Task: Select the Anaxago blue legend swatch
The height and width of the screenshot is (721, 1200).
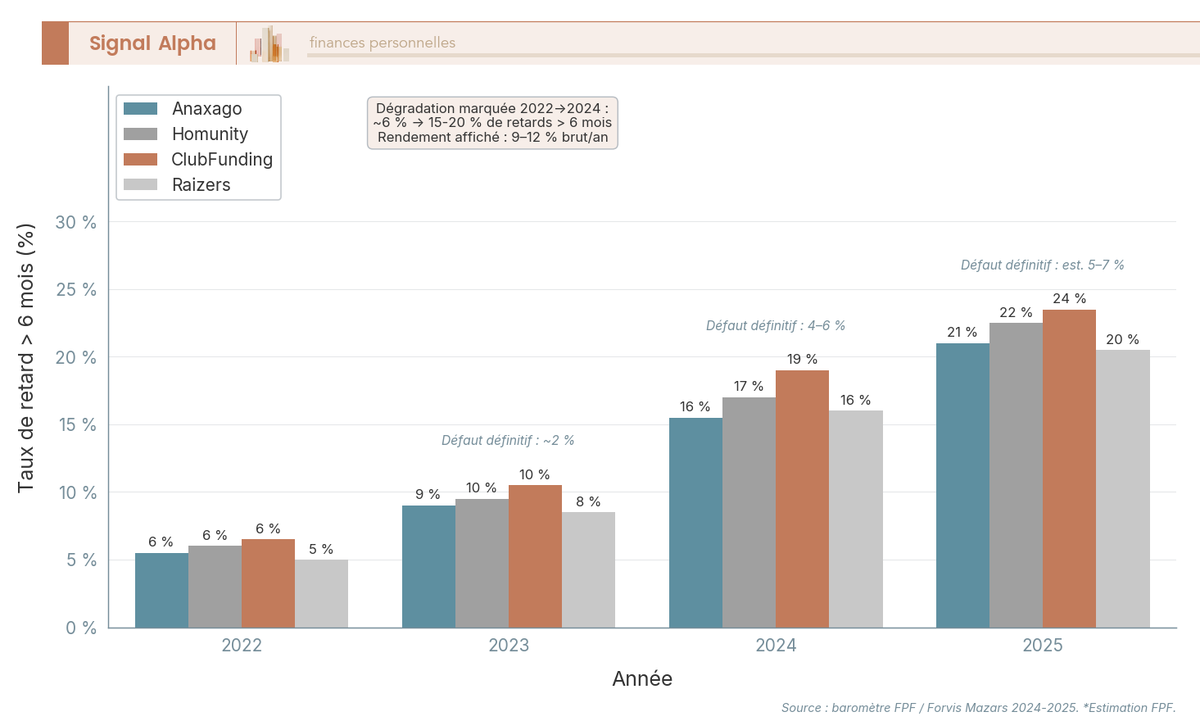Action: point(140,108)
